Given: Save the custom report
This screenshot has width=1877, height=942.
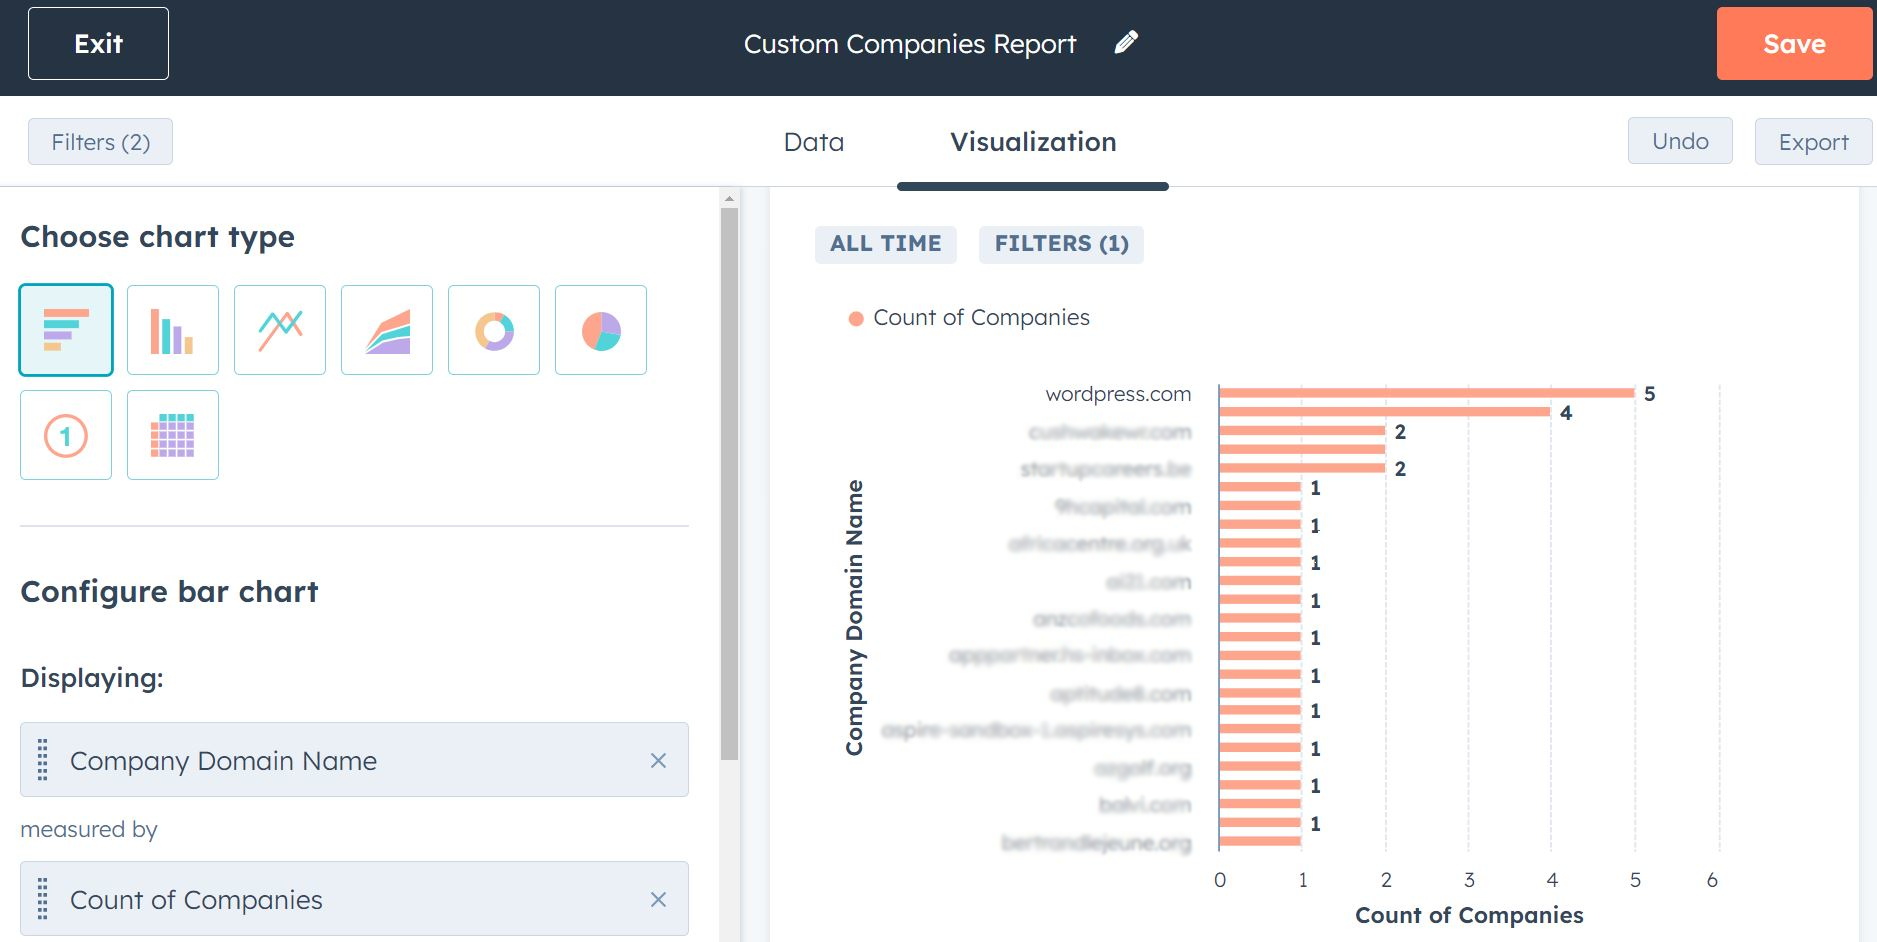Looking at the screenshot, I should [1793, 44].
